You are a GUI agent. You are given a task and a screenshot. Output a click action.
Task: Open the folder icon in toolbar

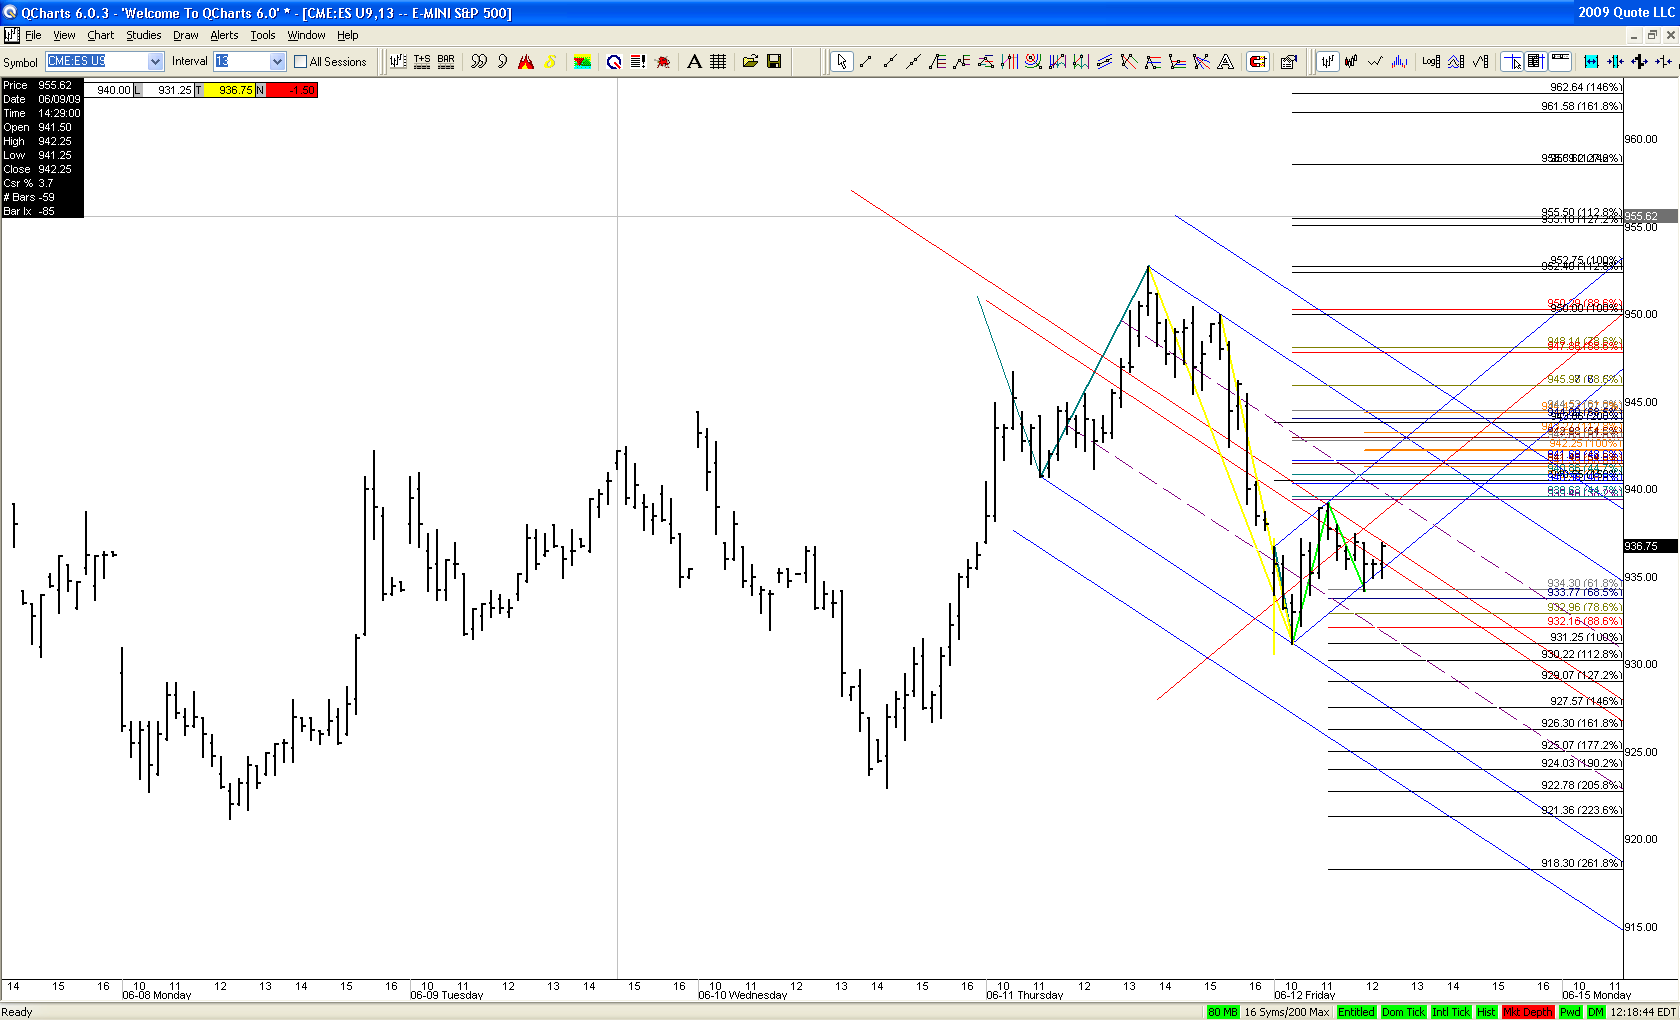click(750, 61)
